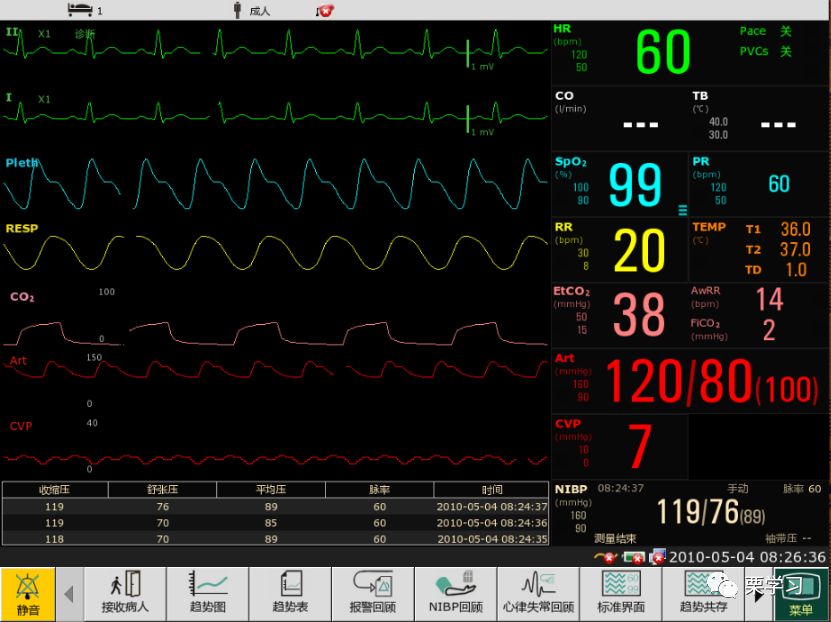This screenshot has width=831, height=622.
Task: Select NIBP row dated 08:24:37
Action: pos(276,507)
